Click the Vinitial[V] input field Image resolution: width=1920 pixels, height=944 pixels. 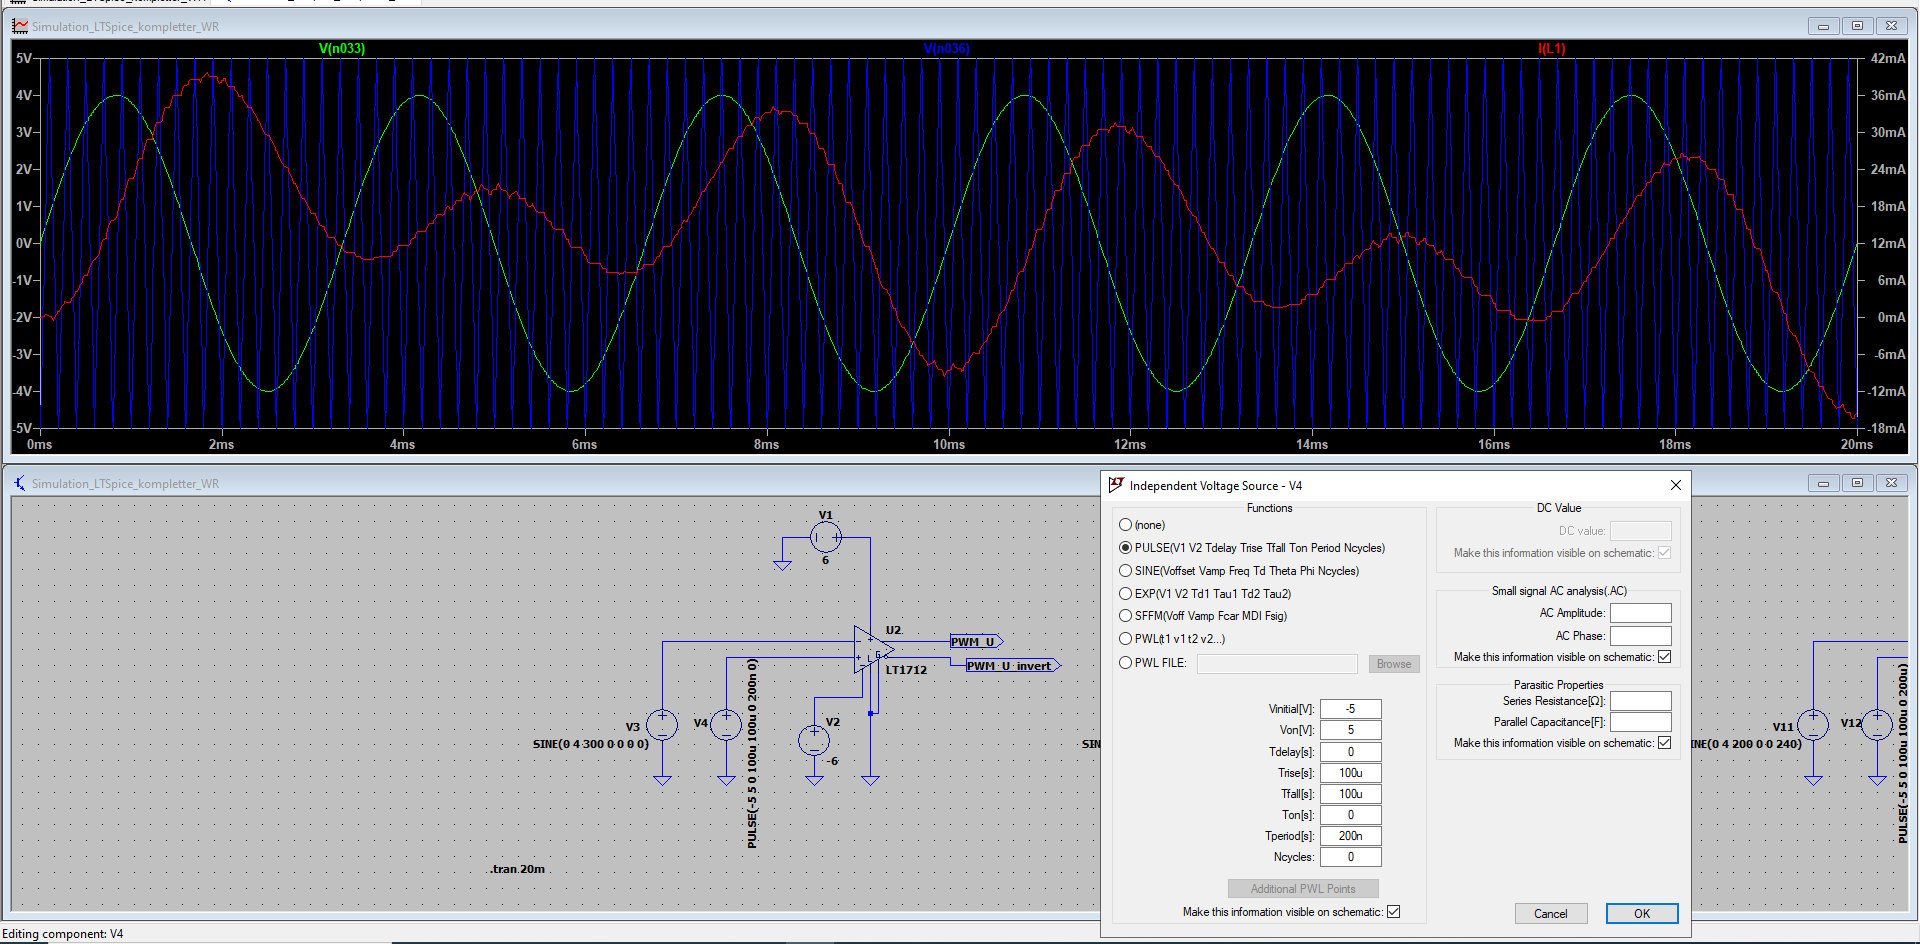click(1350, 709)
